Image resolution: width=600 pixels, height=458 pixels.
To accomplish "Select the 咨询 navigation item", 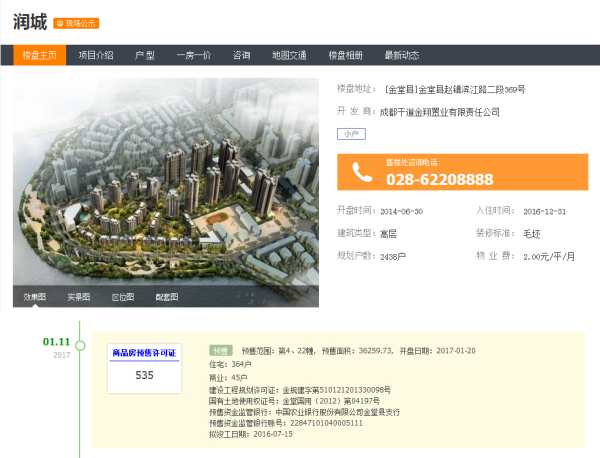I will click(x=241, y=55).
